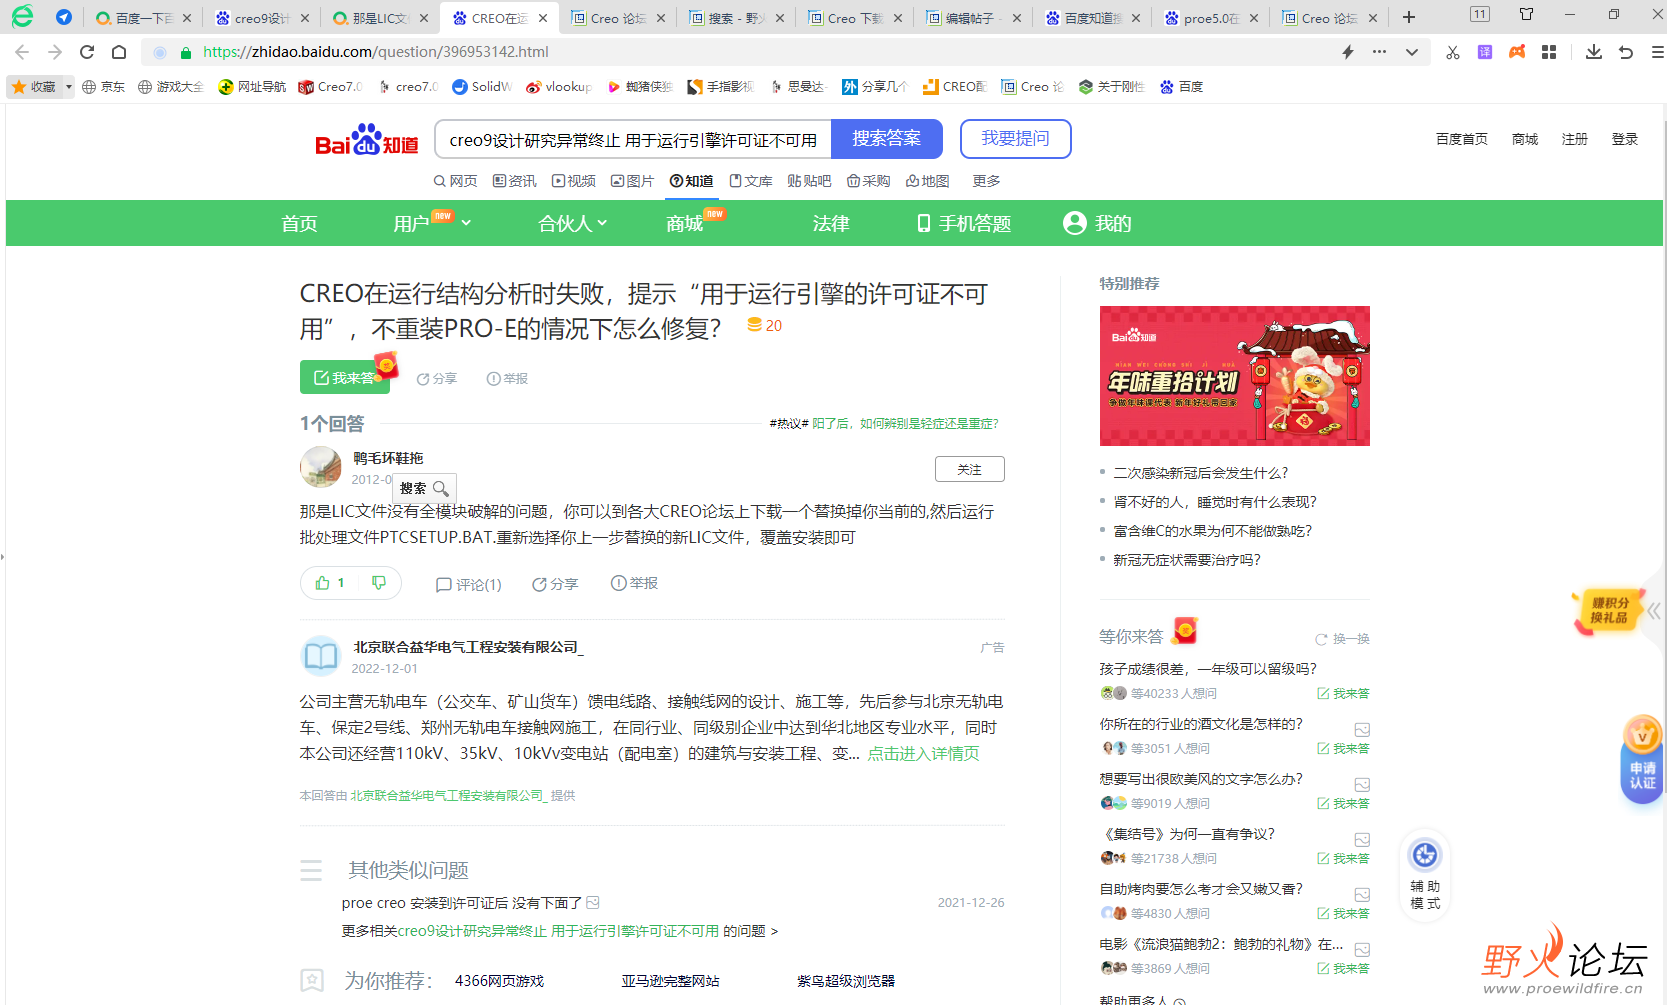Click 我来答 beside '孩子成绩很差' question
The image size is (1667, 1005).
(1343, 693)
